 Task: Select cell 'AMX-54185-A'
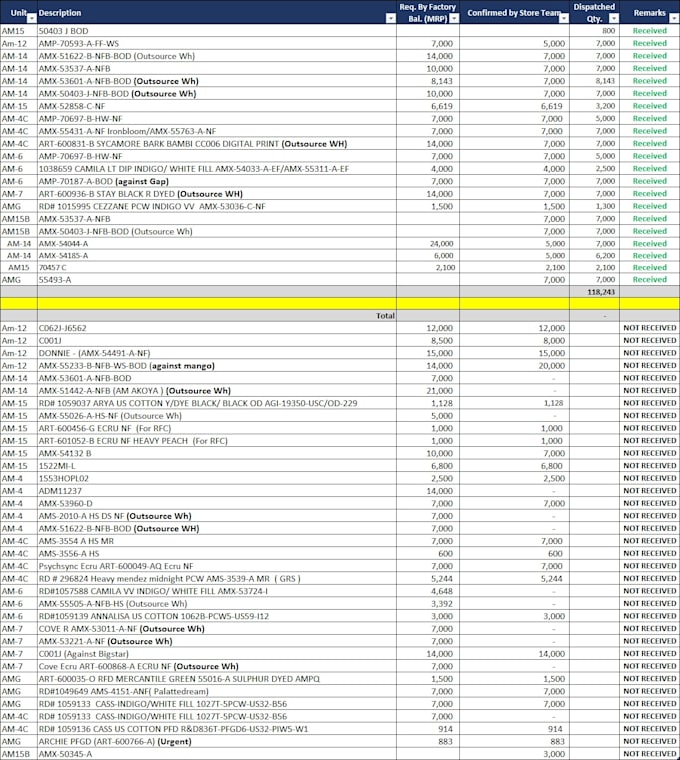[217, 255]
